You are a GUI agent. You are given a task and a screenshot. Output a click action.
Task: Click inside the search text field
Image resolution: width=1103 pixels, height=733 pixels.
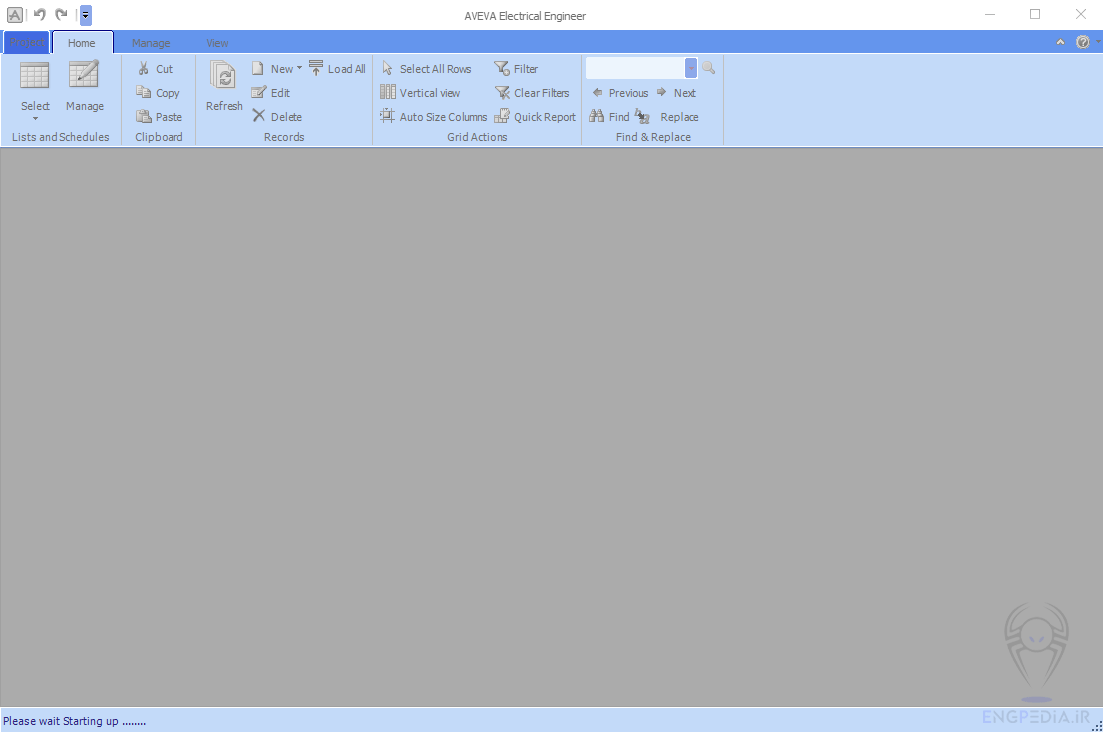pyautogui.click(x=636, y=68)
